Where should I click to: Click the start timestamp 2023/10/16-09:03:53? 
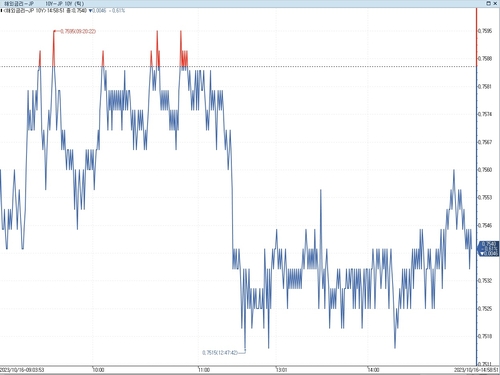point(22,370)
